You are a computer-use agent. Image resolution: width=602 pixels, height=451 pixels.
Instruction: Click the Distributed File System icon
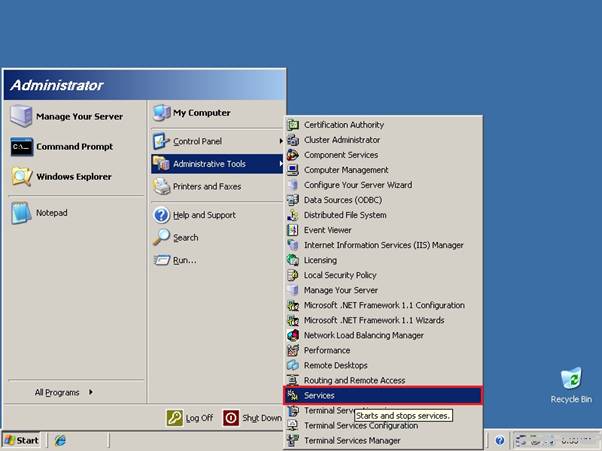(x=293, y=215)
